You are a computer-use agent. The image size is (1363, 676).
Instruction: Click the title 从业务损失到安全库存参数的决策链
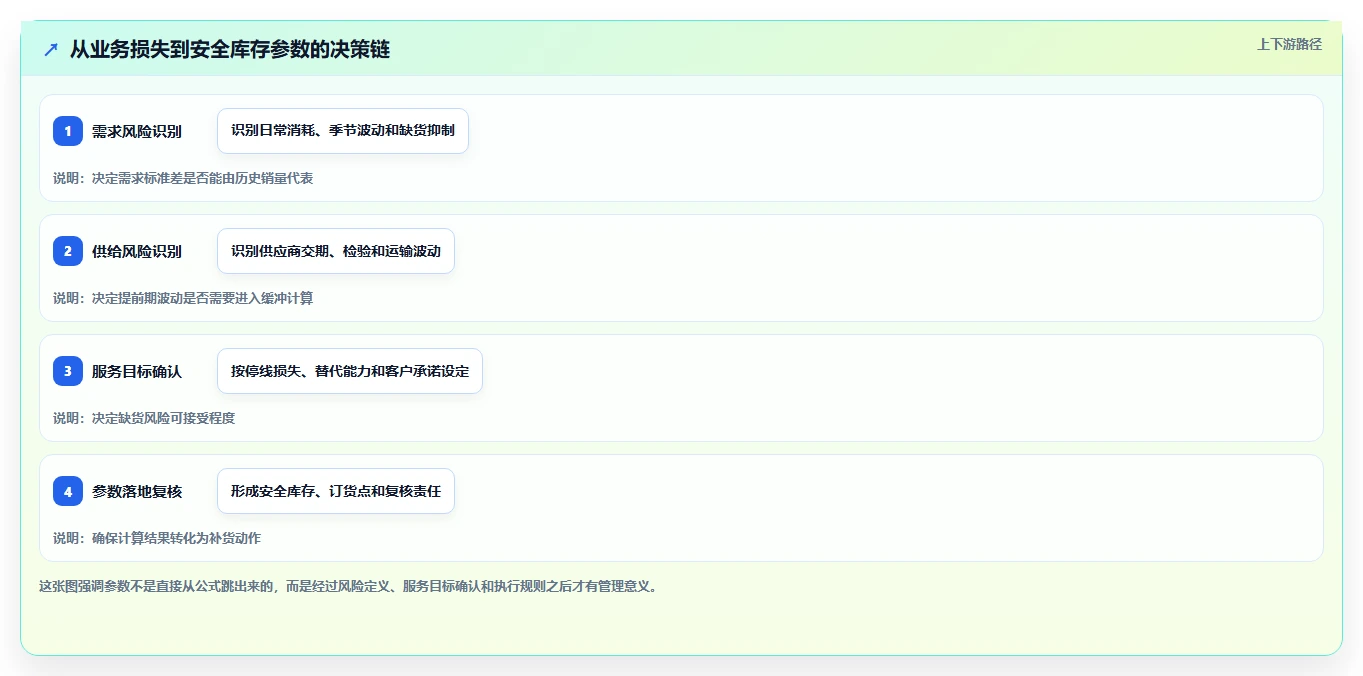tap(230, 49)
